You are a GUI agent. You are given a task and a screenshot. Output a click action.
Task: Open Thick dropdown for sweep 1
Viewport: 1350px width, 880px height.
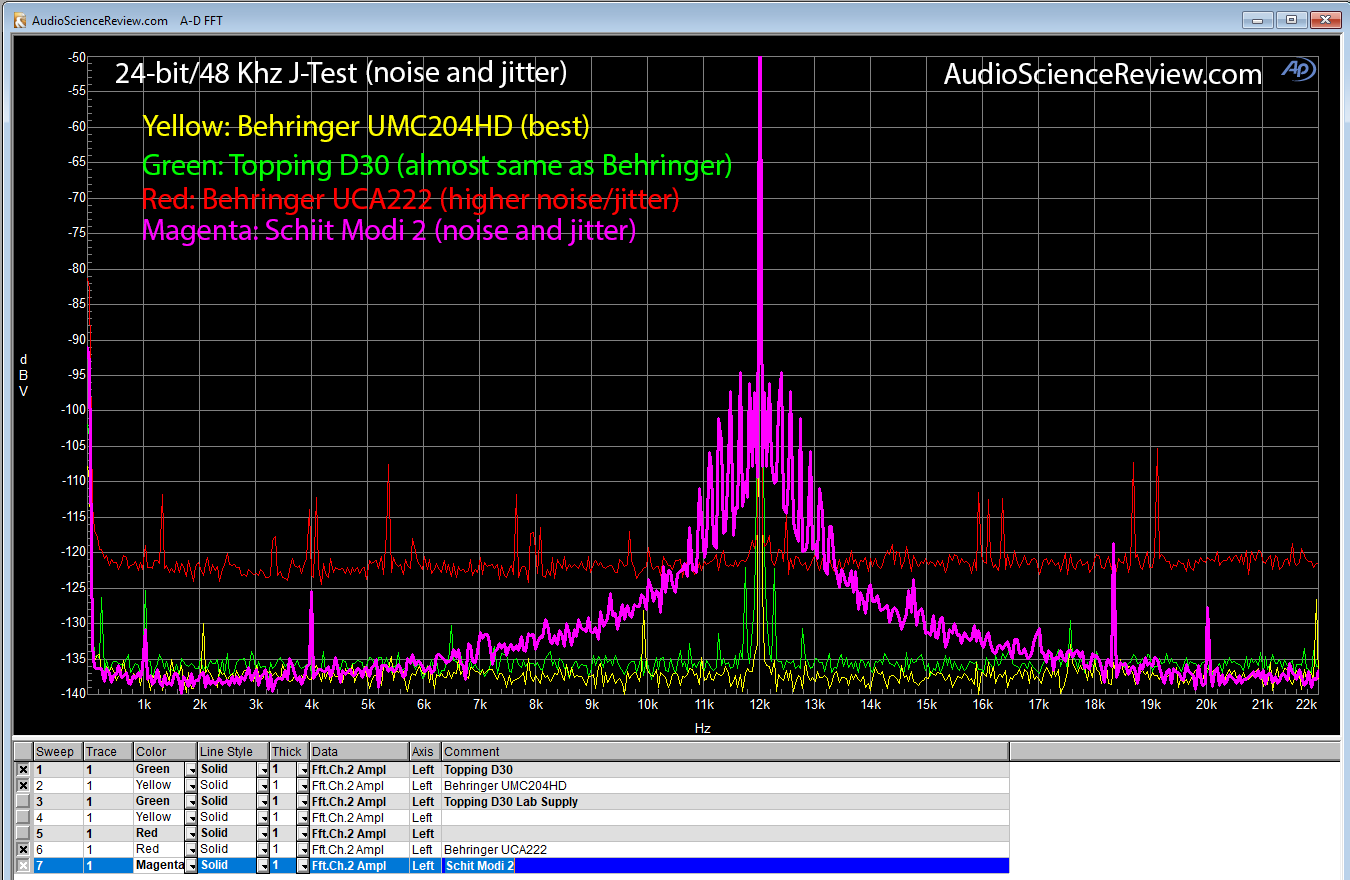(302, 769)
